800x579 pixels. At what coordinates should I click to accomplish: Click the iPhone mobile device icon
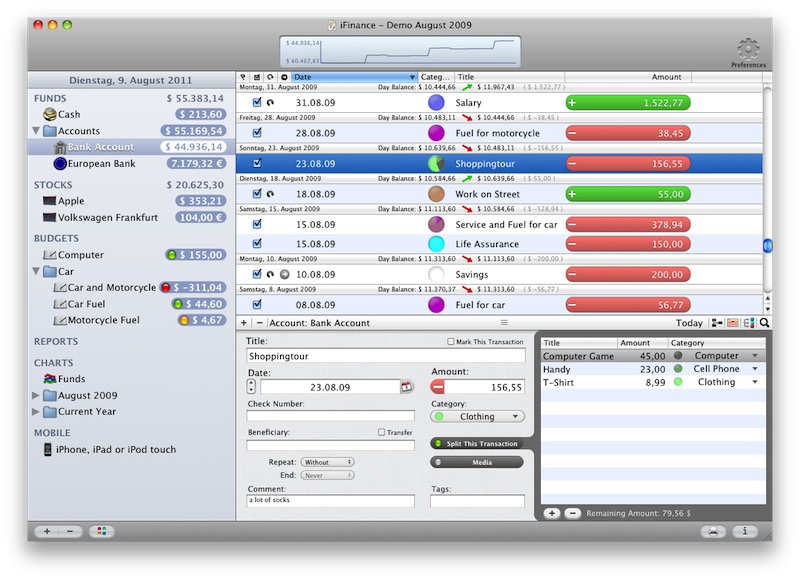point(47,449)
